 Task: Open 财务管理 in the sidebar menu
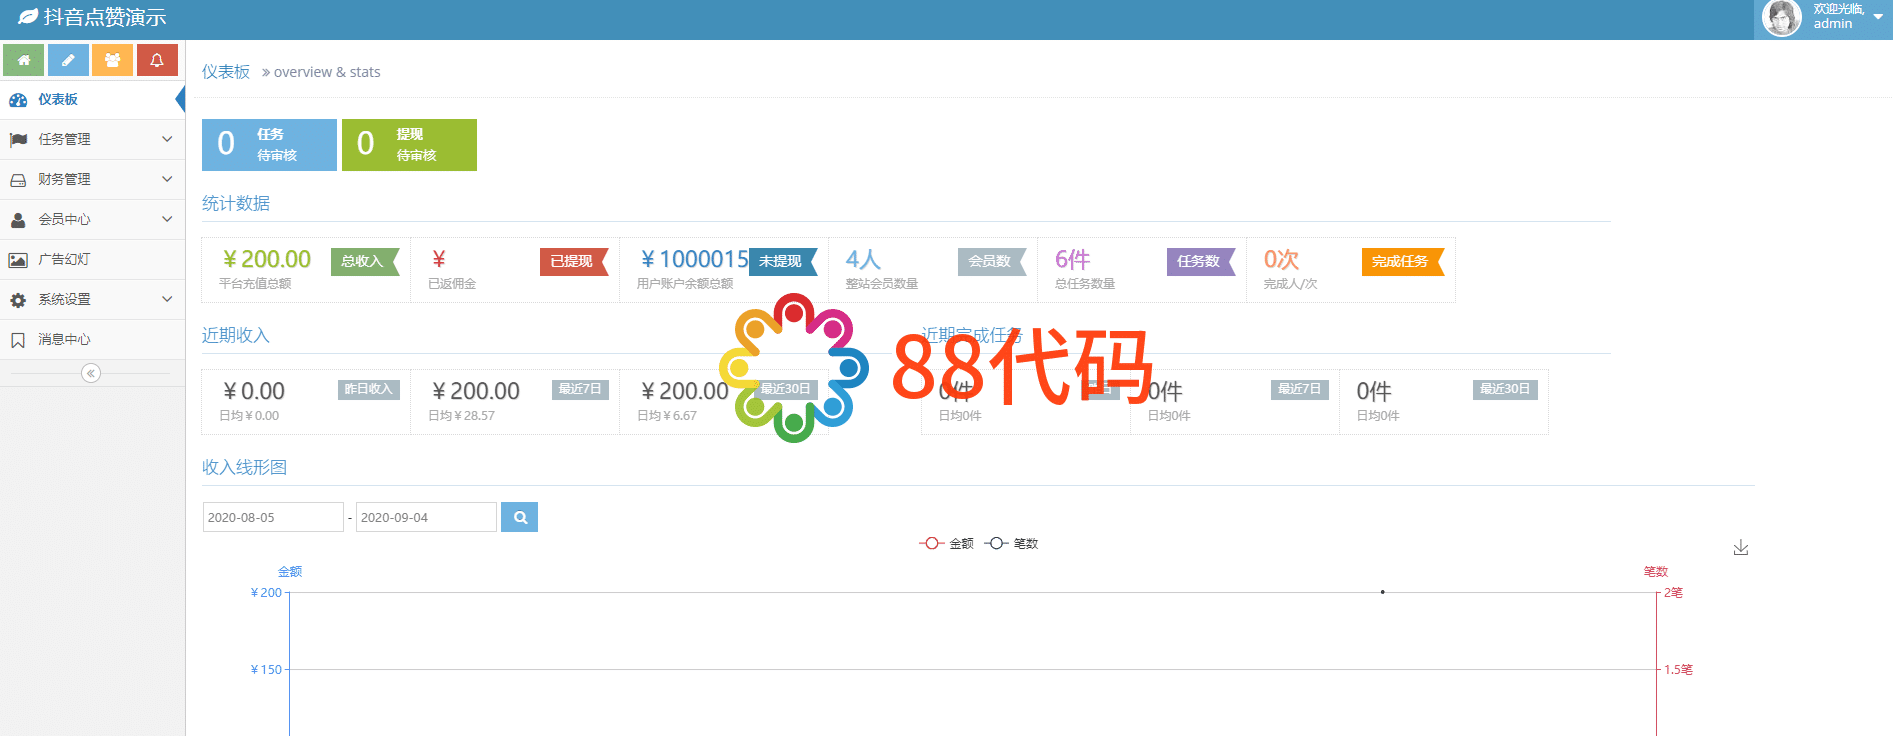pos(92,179)
